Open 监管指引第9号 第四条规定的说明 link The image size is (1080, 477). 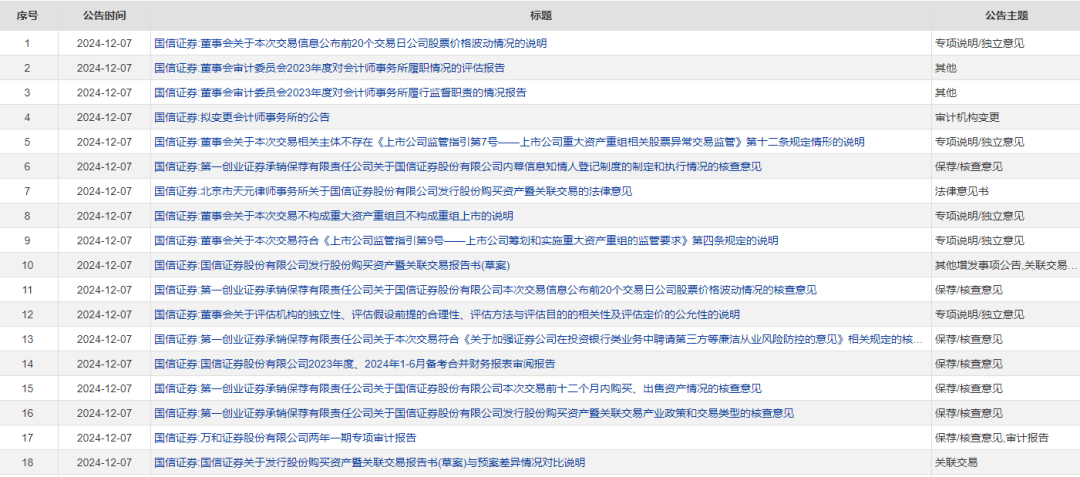click(466, 241)
